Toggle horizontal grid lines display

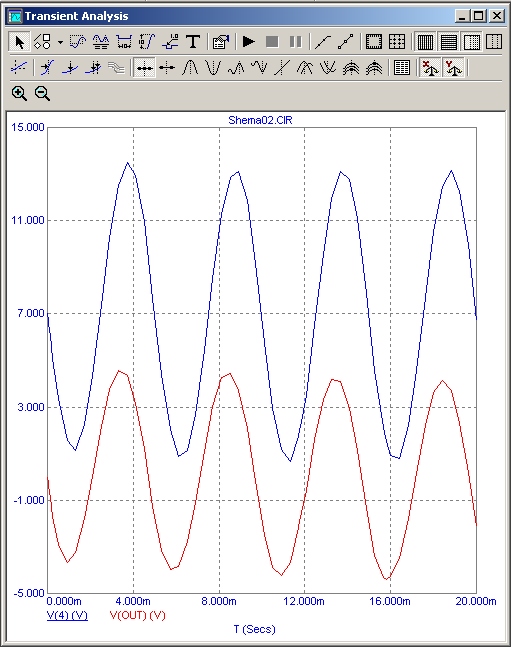(x=448, y=42)
